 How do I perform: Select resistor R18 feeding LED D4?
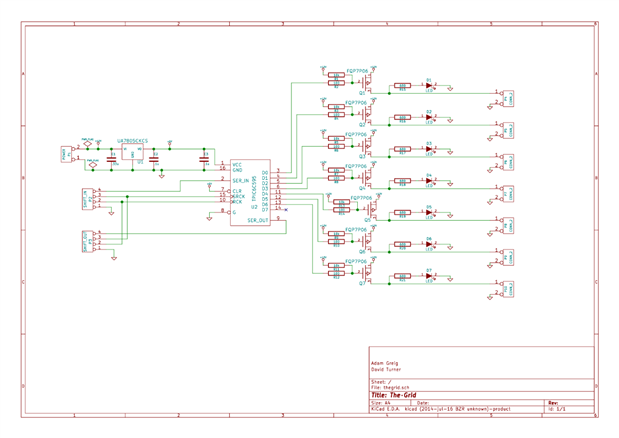402,181
